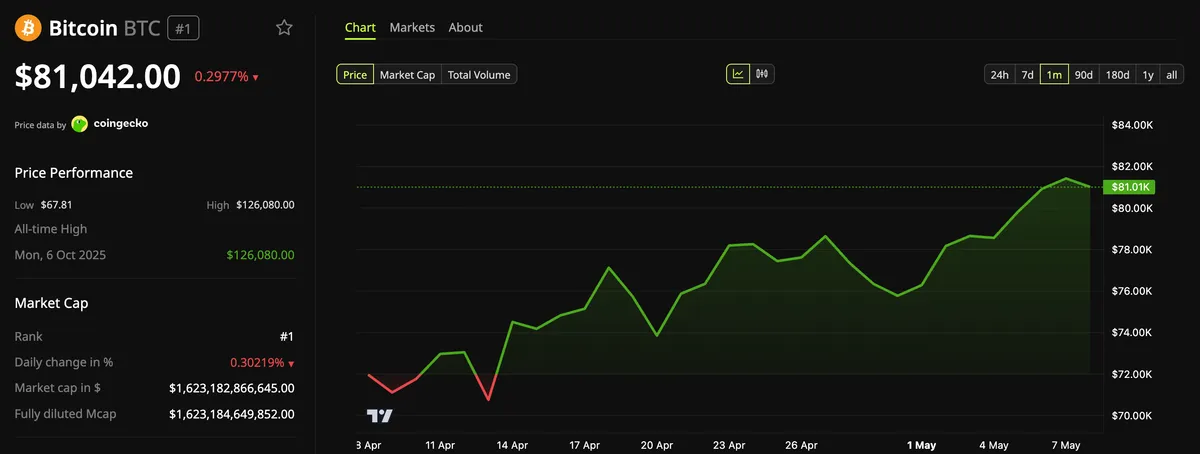The width and height of the screenshot is (1200, 454).
Task: Click the Price Performance heading
Action: (74, 173)
